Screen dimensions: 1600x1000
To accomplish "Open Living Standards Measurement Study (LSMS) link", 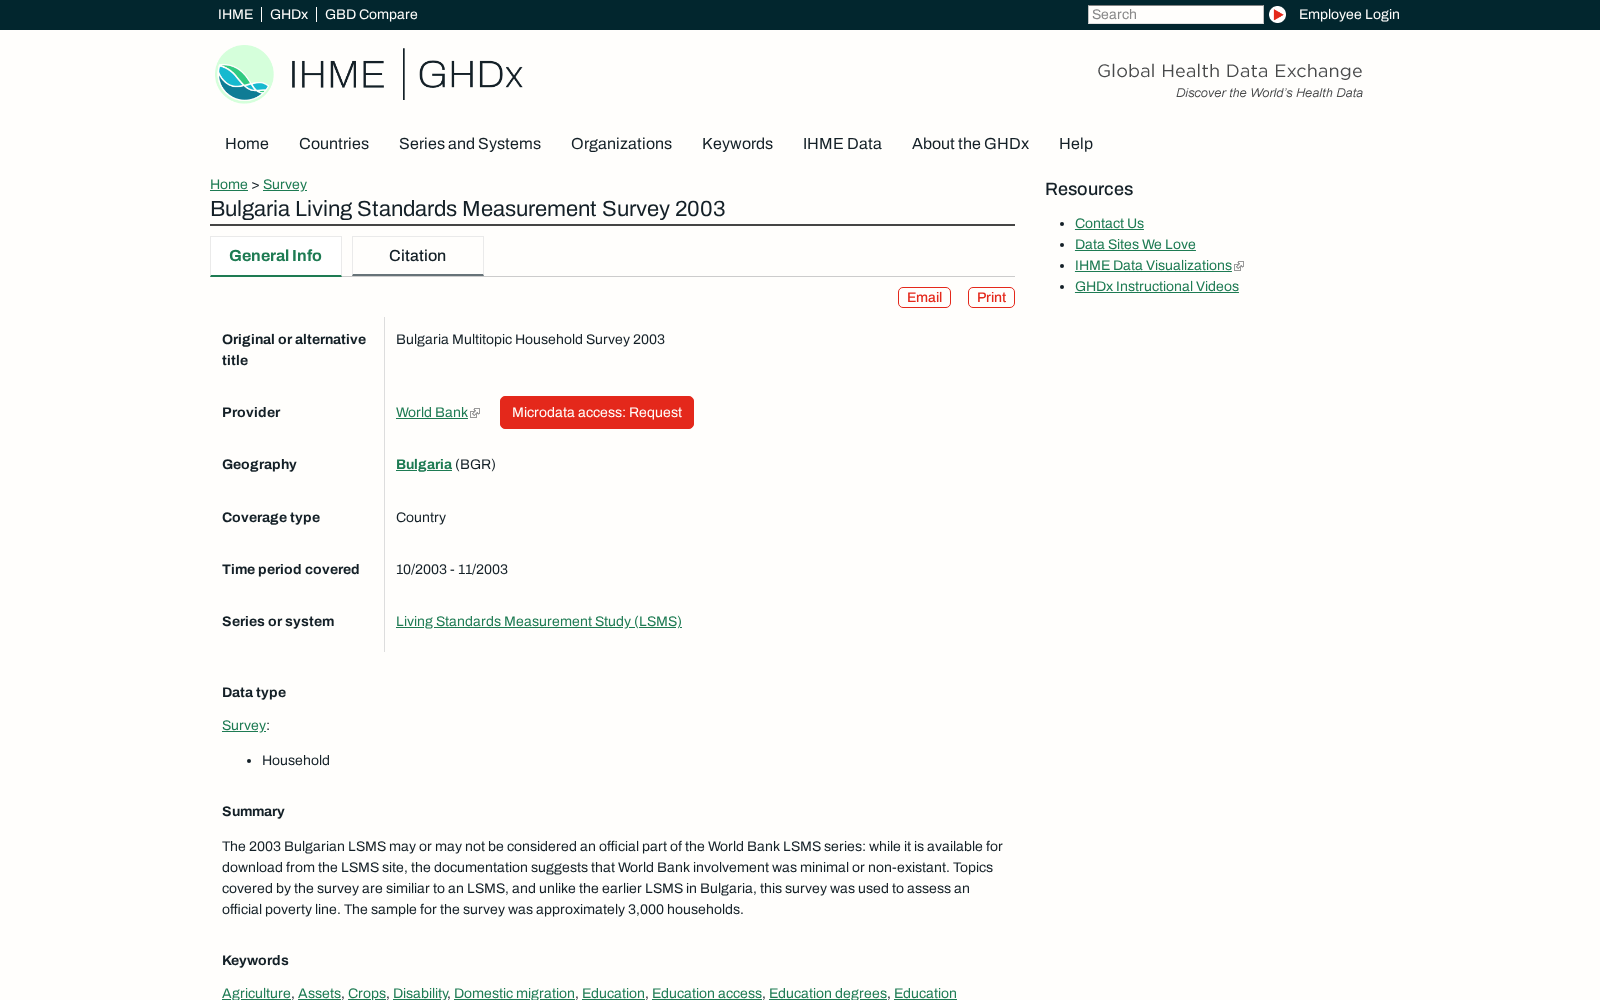I will click(x=539, y=622).
